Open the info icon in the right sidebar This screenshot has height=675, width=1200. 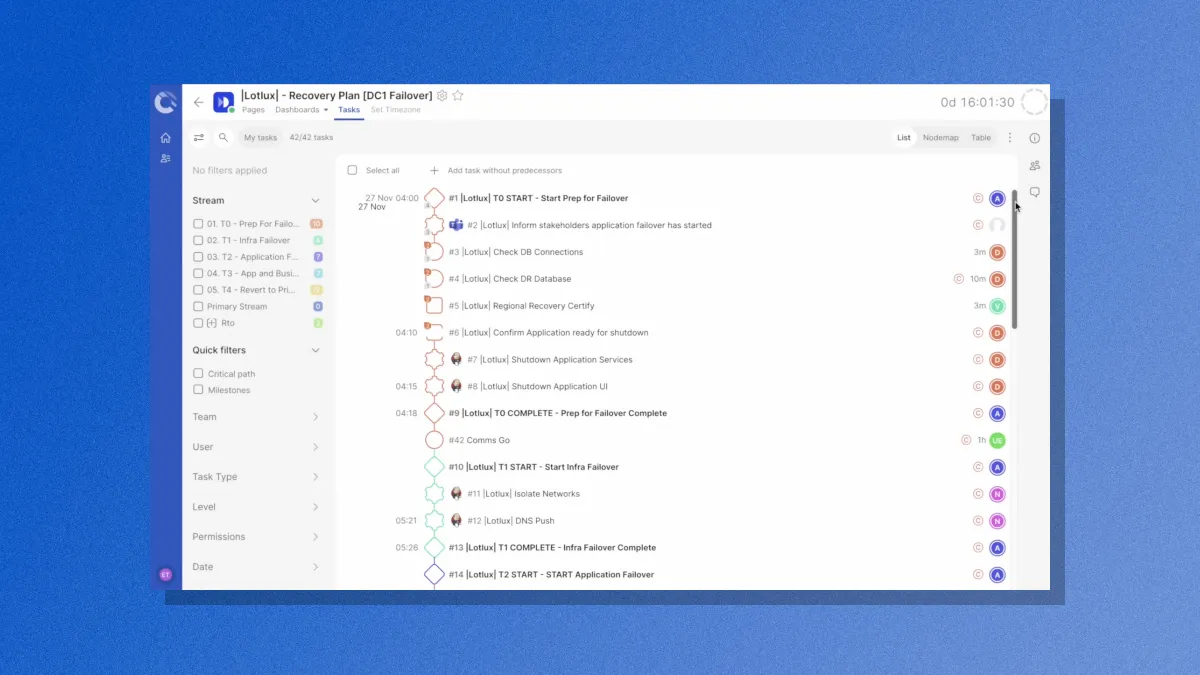point(1034,139)
